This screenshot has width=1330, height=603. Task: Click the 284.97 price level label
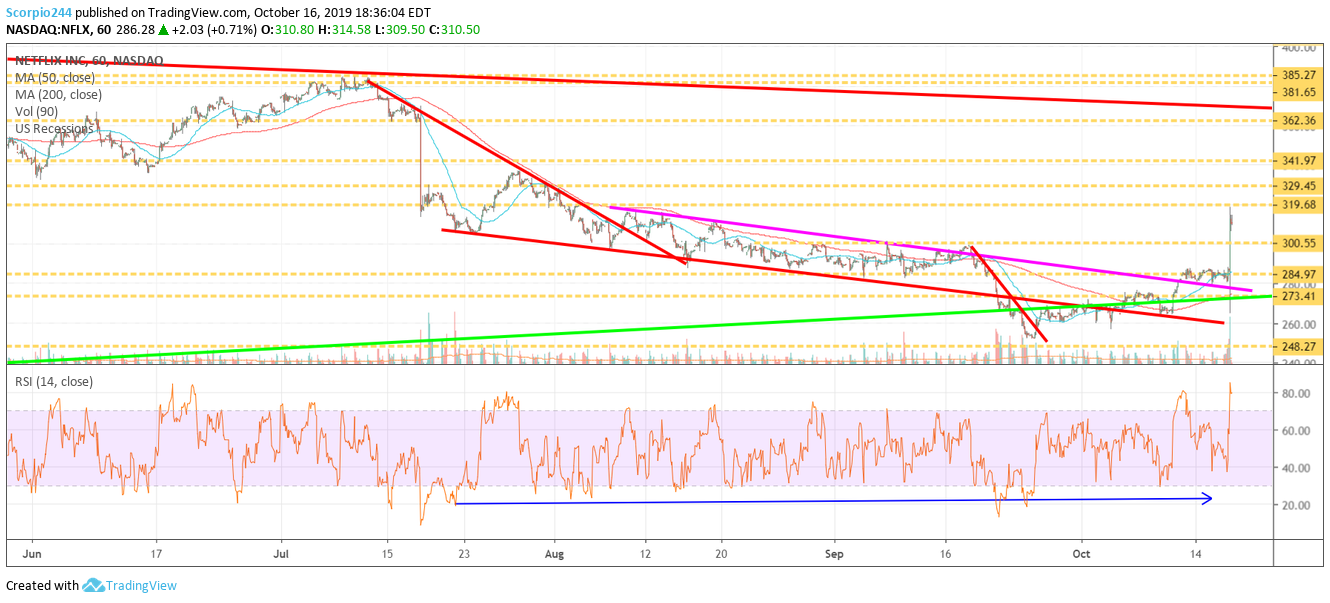(1298, 274)
